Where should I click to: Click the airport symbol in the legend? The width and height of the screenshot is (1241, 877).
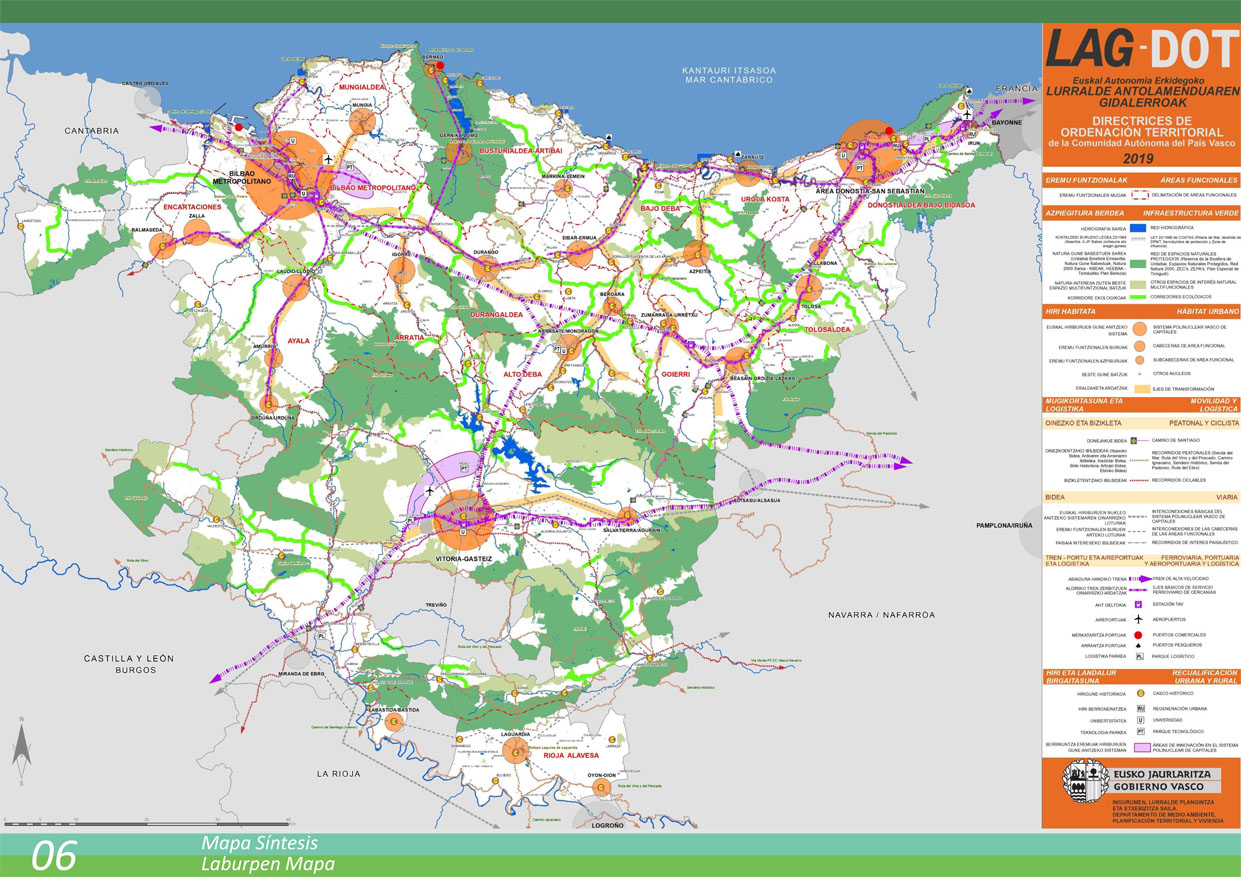click(x=1139, y=620)
